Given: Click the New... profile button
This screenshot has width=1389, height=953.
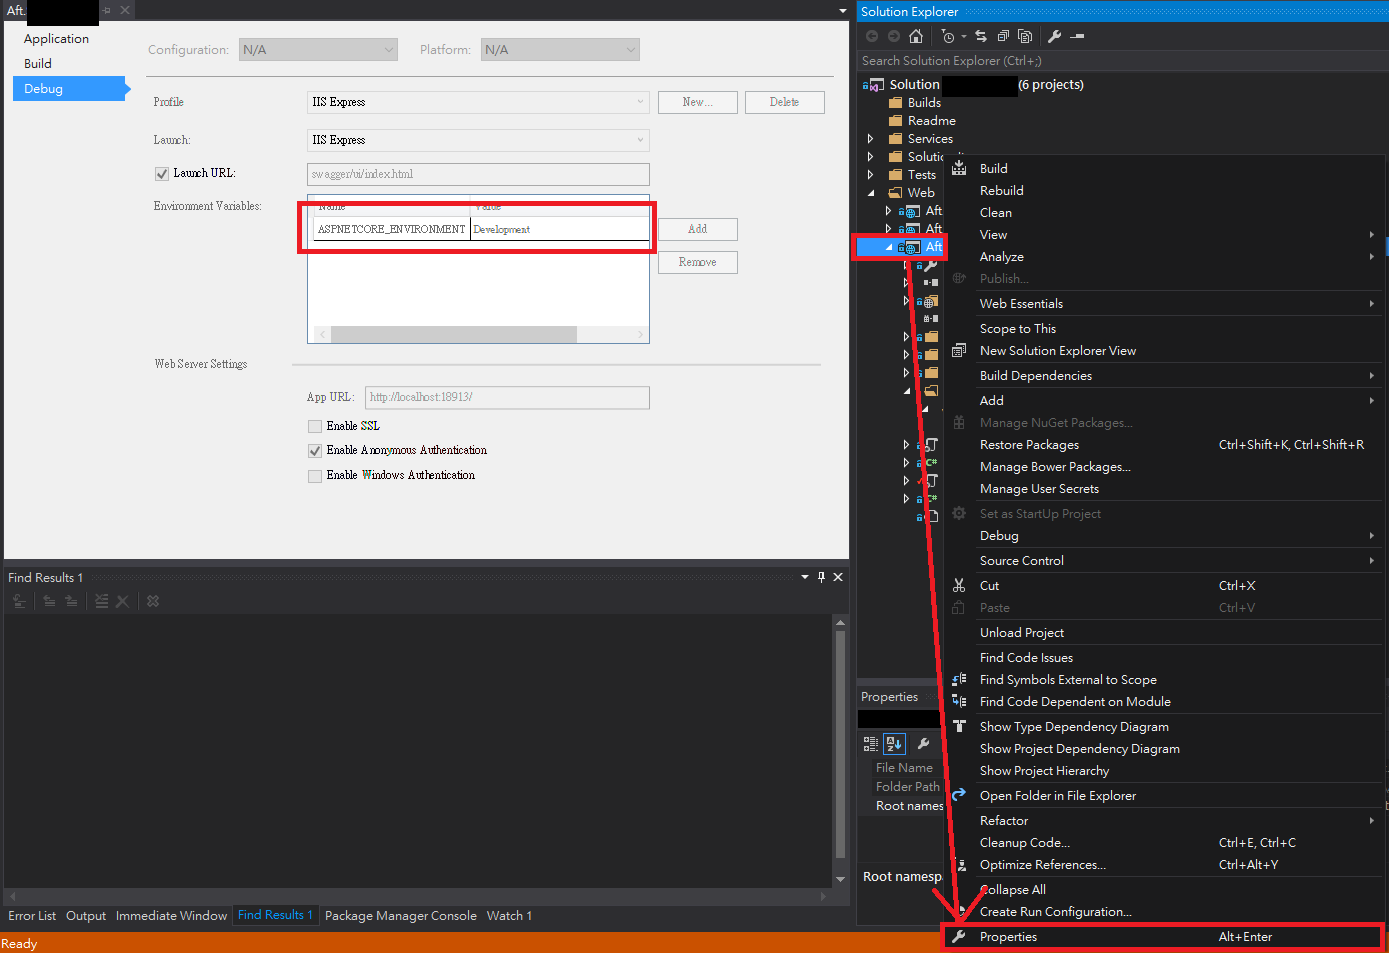Looking at the screenshot, I should (698, 102).
